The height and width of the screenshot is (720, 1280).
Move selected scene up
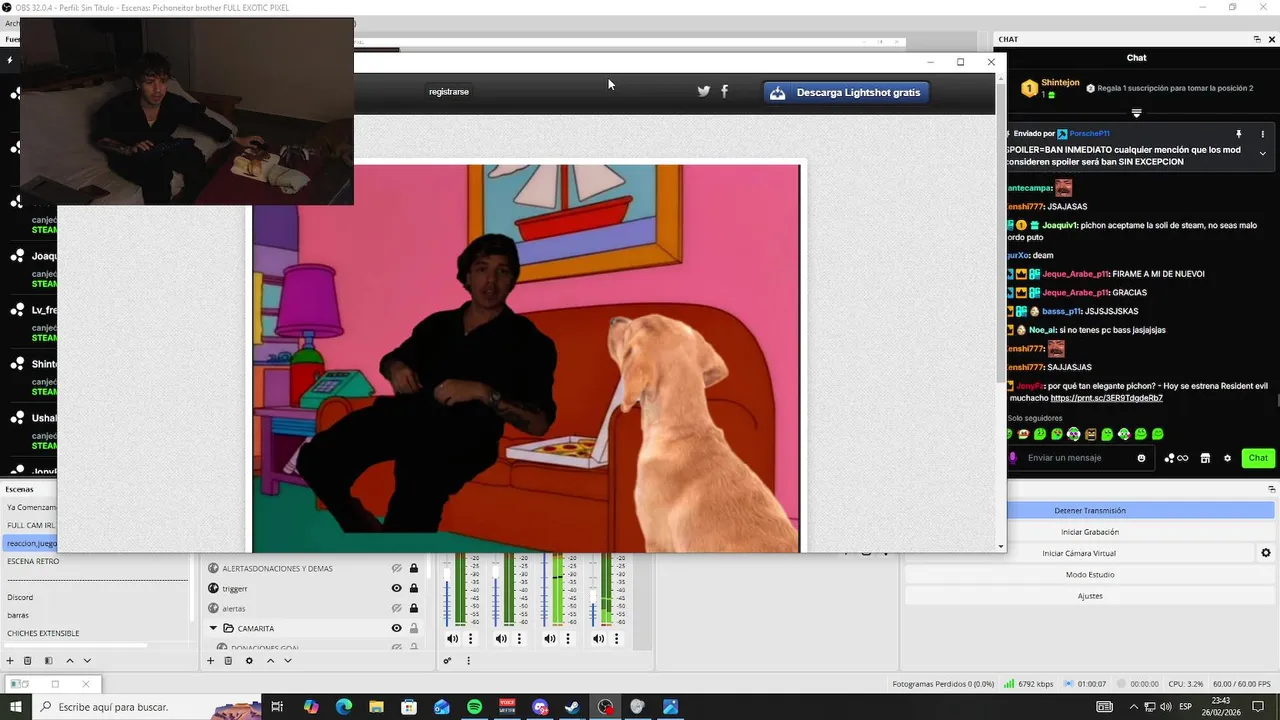[x=70, y=660]
